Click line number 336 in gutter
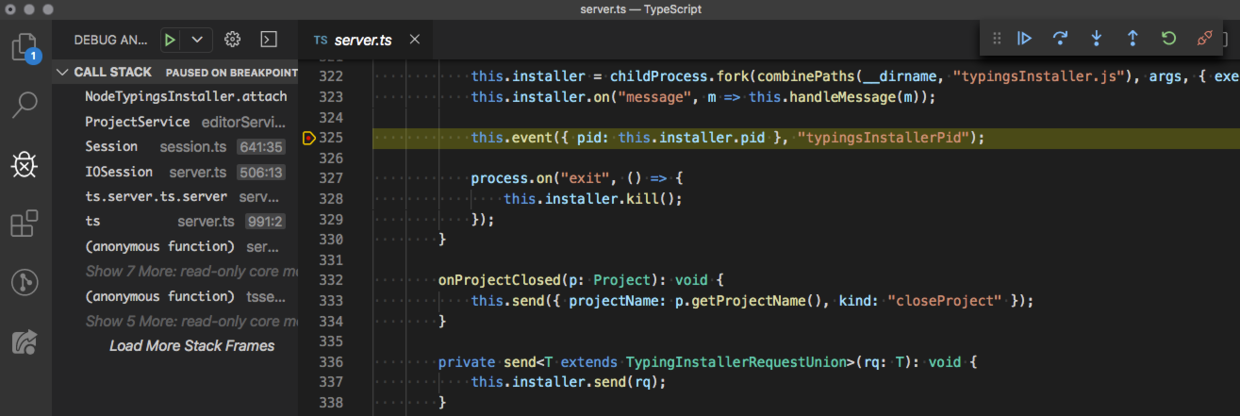Viewport: 1240px width, 416px height. point(330,361)
